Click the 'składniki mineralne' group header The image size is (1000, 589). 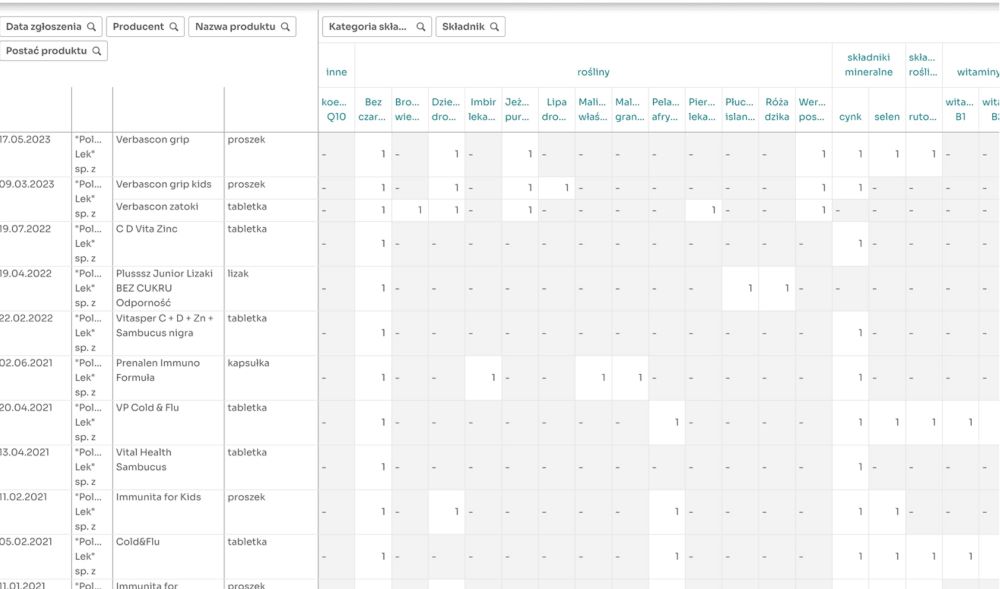pos(862,64)
